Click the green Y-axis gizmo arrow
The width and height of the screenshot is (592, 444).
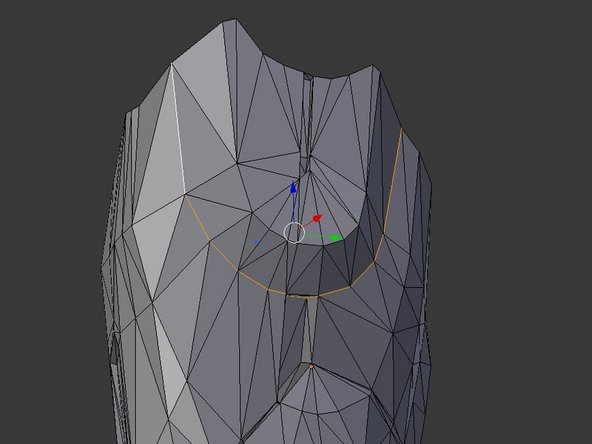pyautogui.click(x=335, y=237)
